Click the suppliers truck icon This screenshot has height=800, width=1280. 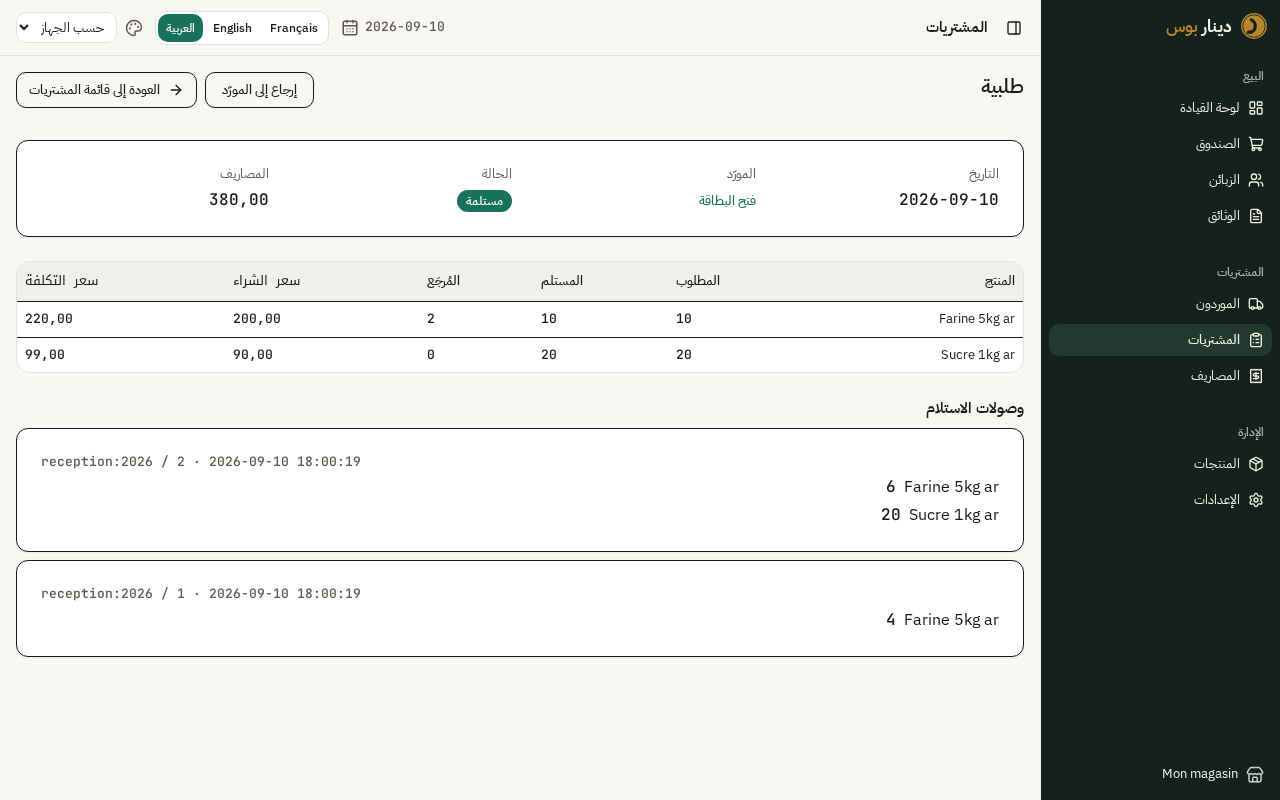1256,304
